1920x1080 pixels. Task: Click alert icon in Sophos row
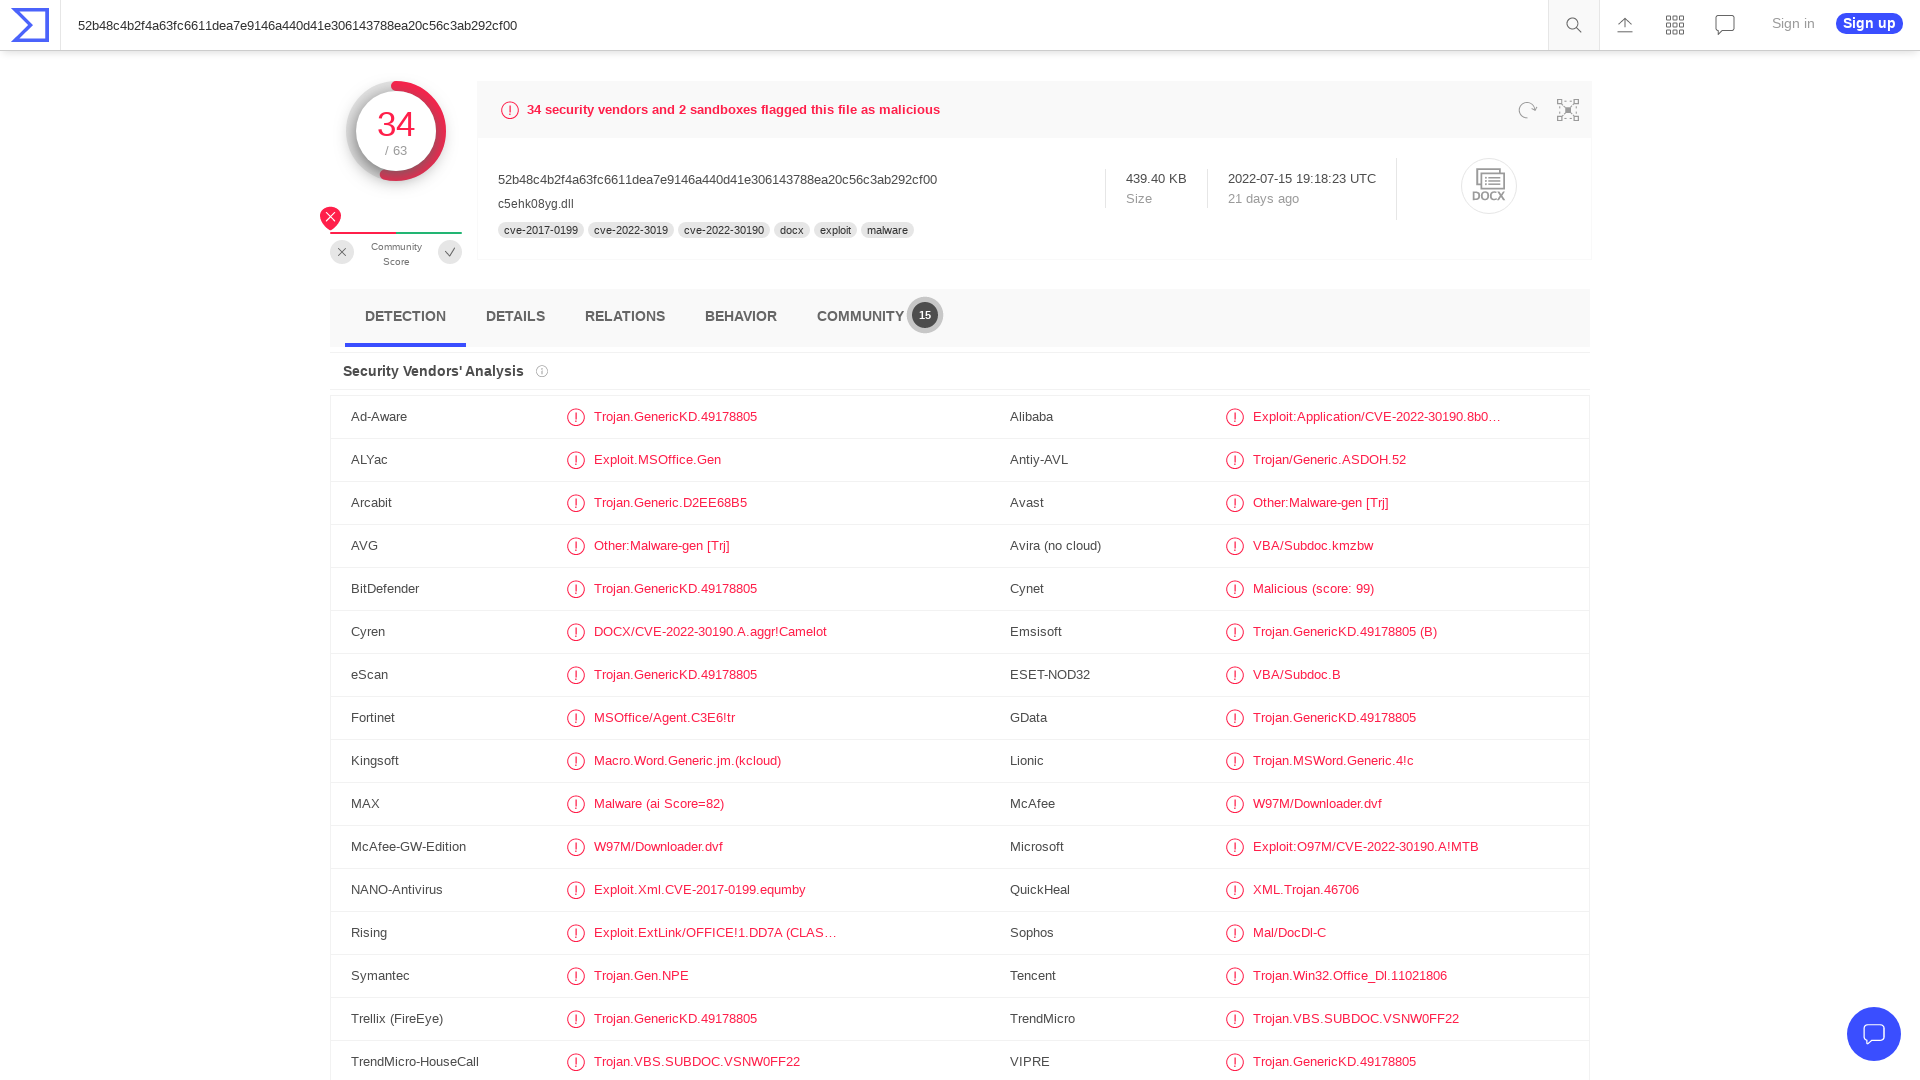1235,933
